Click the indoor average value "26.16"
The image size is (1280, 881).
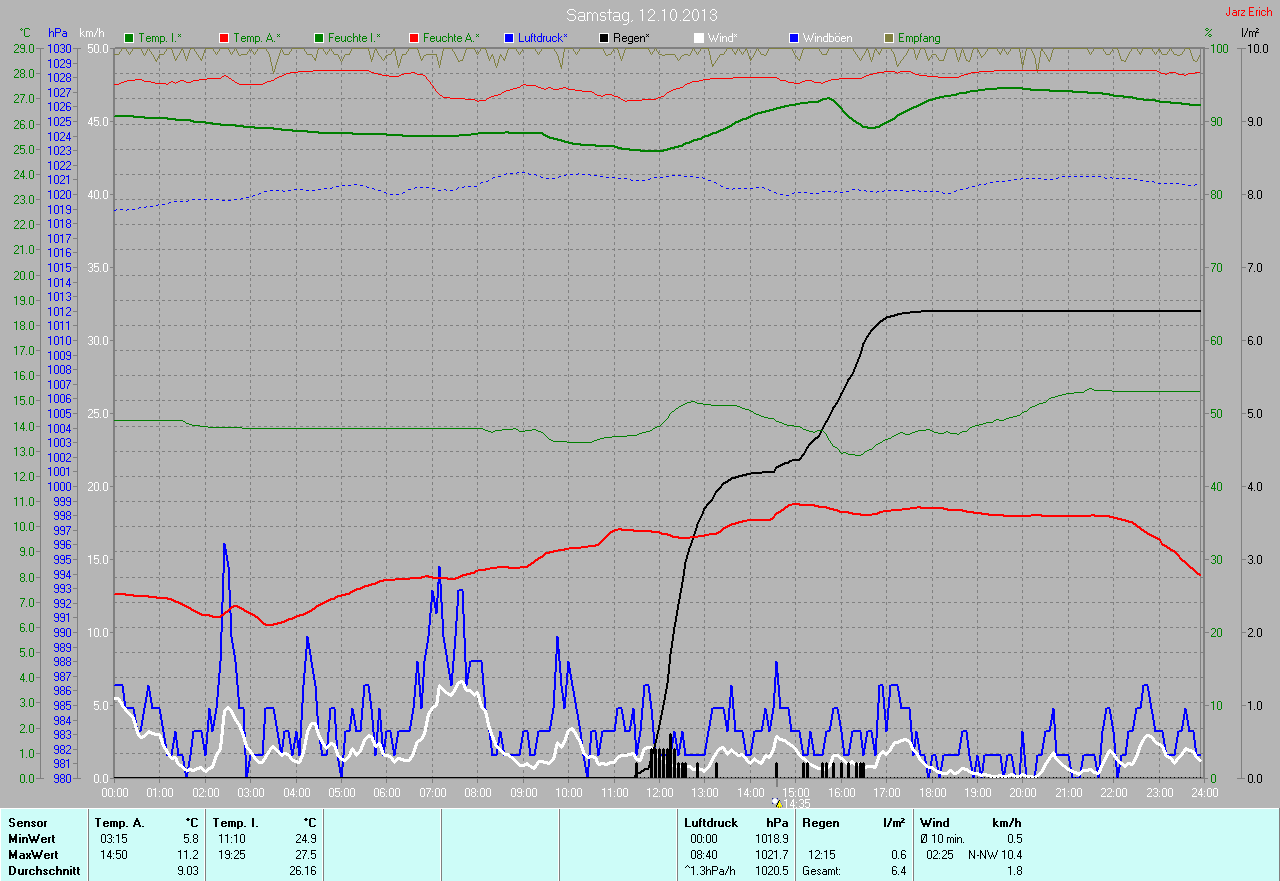tap(302, 871)
